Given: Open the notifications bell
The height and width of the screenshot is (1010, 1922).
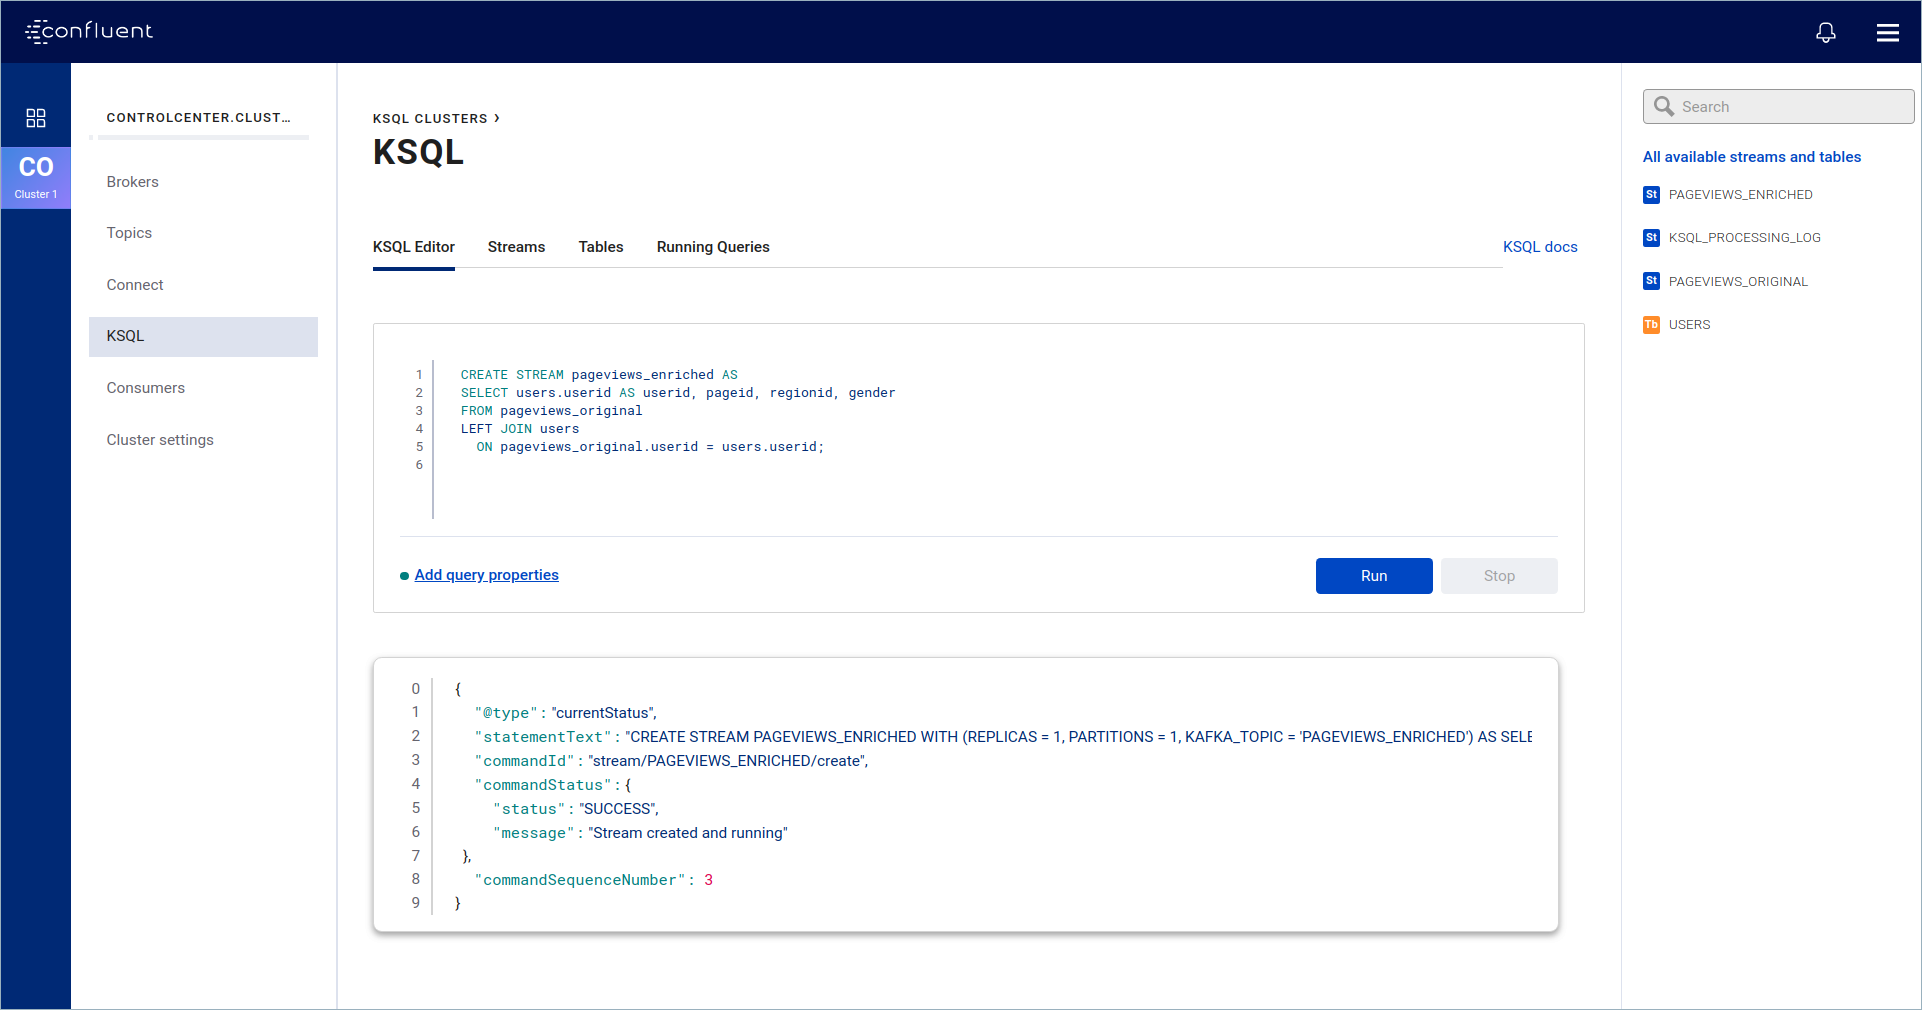Looking at the screenshot, I should [1825, 32].
